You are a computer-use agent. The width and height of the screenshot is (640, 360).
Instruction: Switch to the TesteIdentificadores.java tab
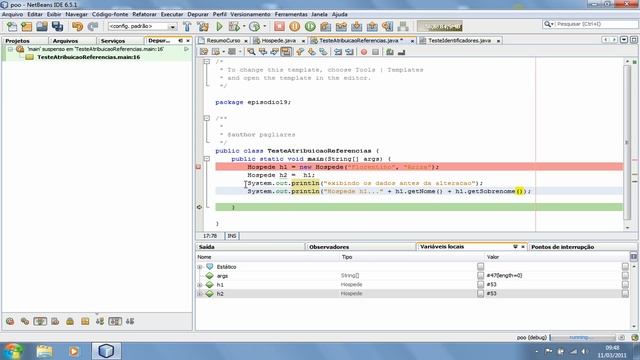460,40
